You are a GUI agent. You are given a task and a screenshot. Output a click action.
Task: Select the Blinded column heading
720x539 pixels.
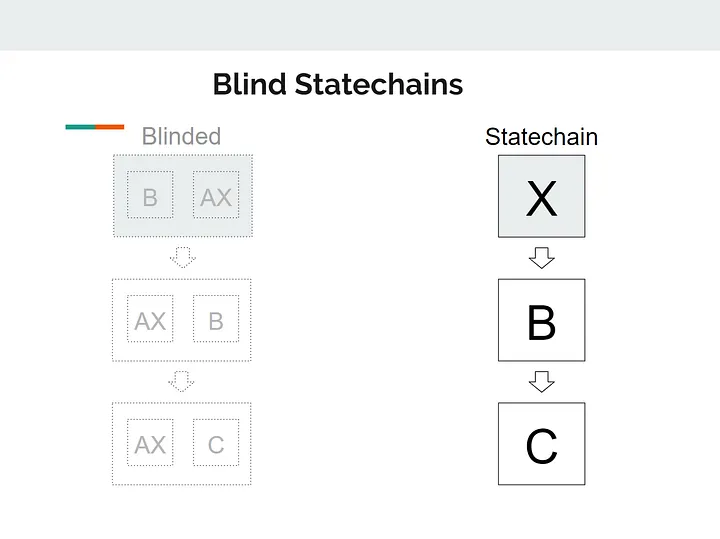(x=181, y=137)
